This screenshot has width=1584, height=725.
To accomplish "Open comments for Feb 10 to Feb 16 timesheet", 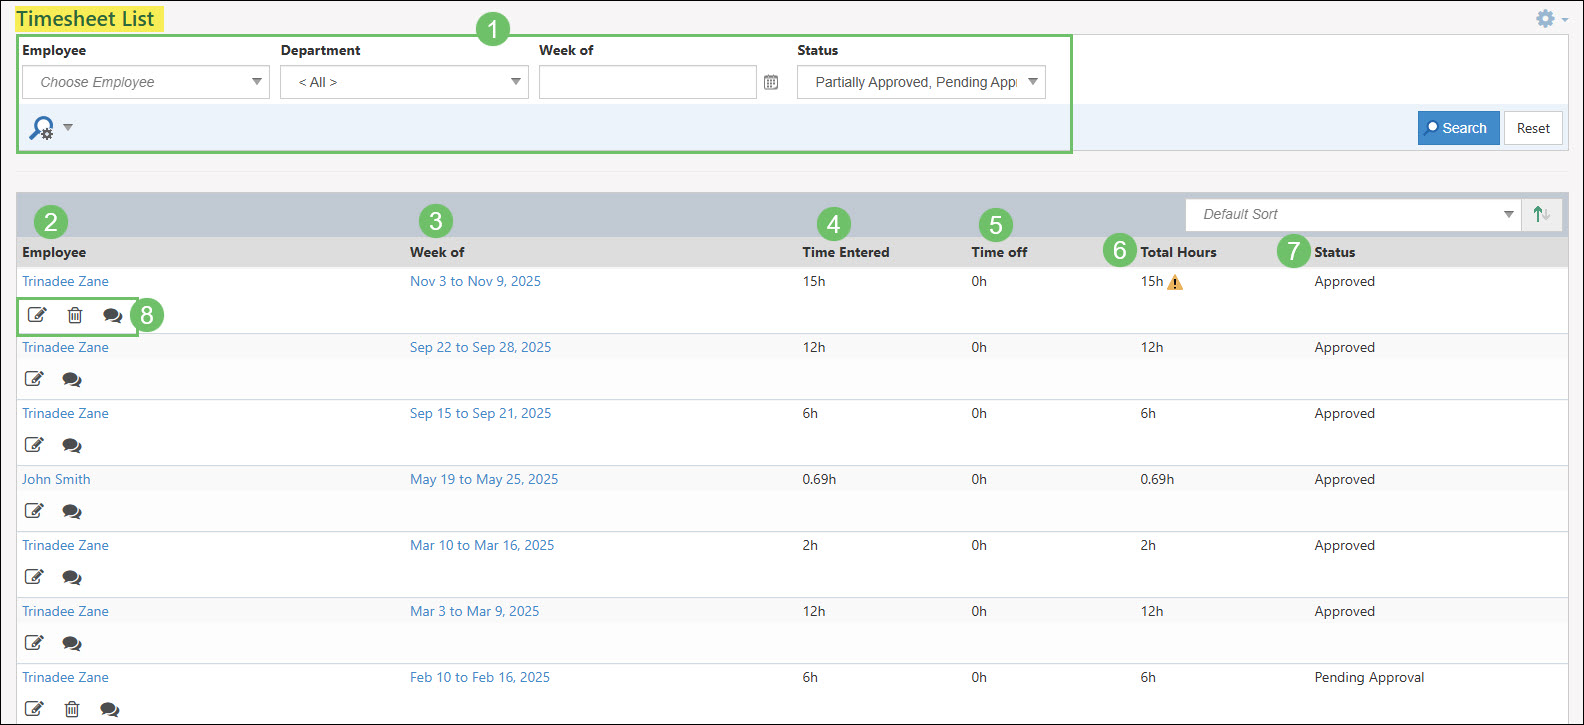I will click(110, 709).
